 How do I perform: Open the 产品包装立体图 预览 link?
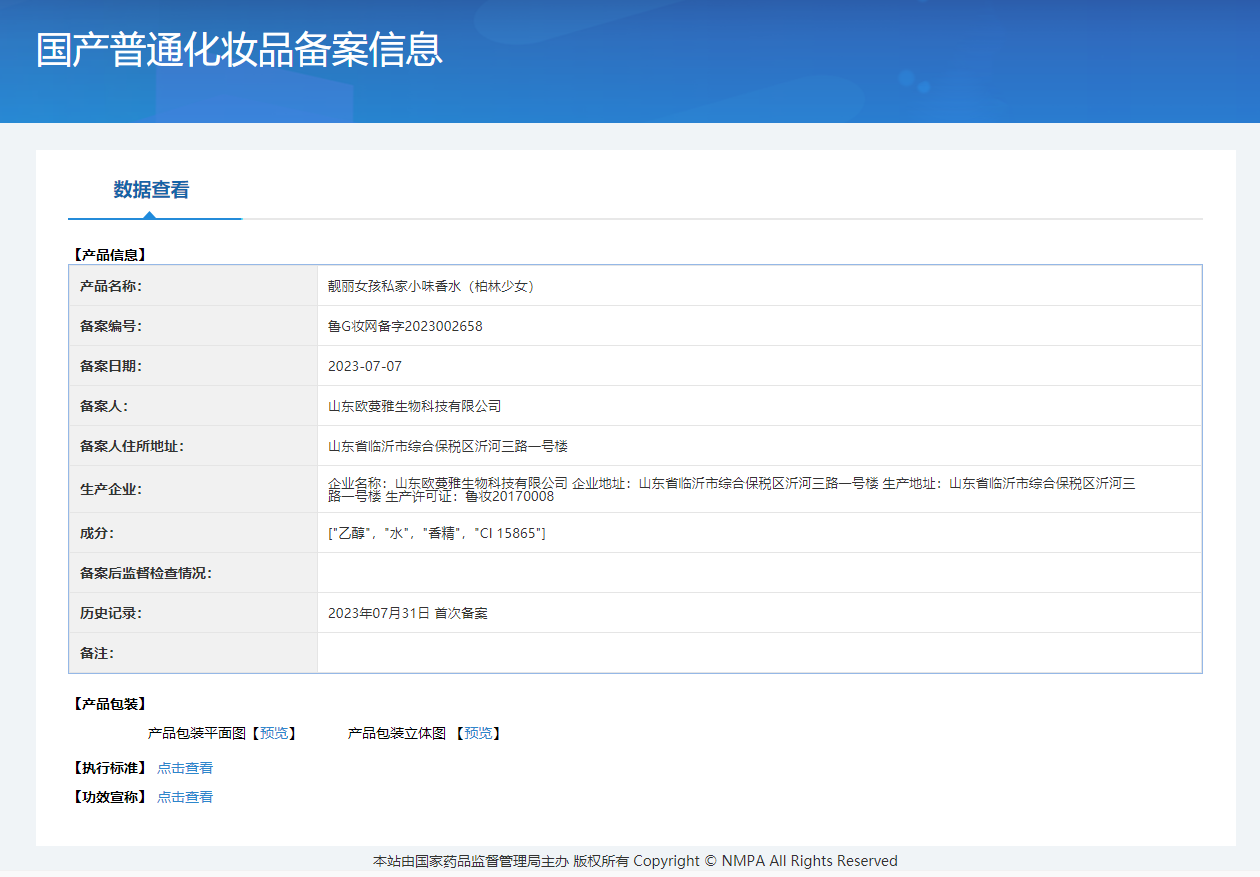[x=478, y=733]
